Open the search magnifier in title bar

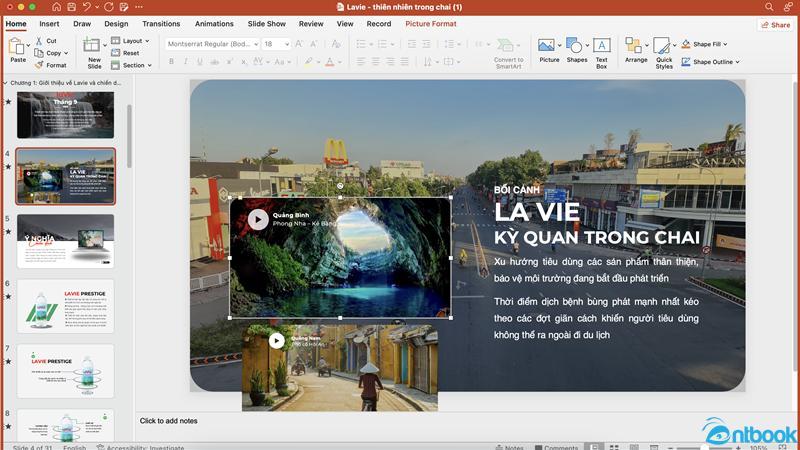(x=769, y=7)
